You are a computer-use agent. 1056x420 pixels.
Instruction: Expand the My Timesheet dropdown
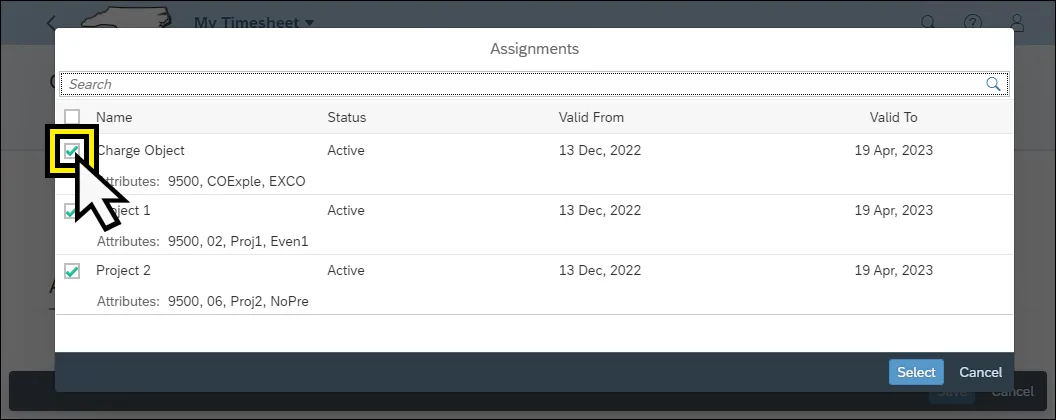(x=254, y=22)
